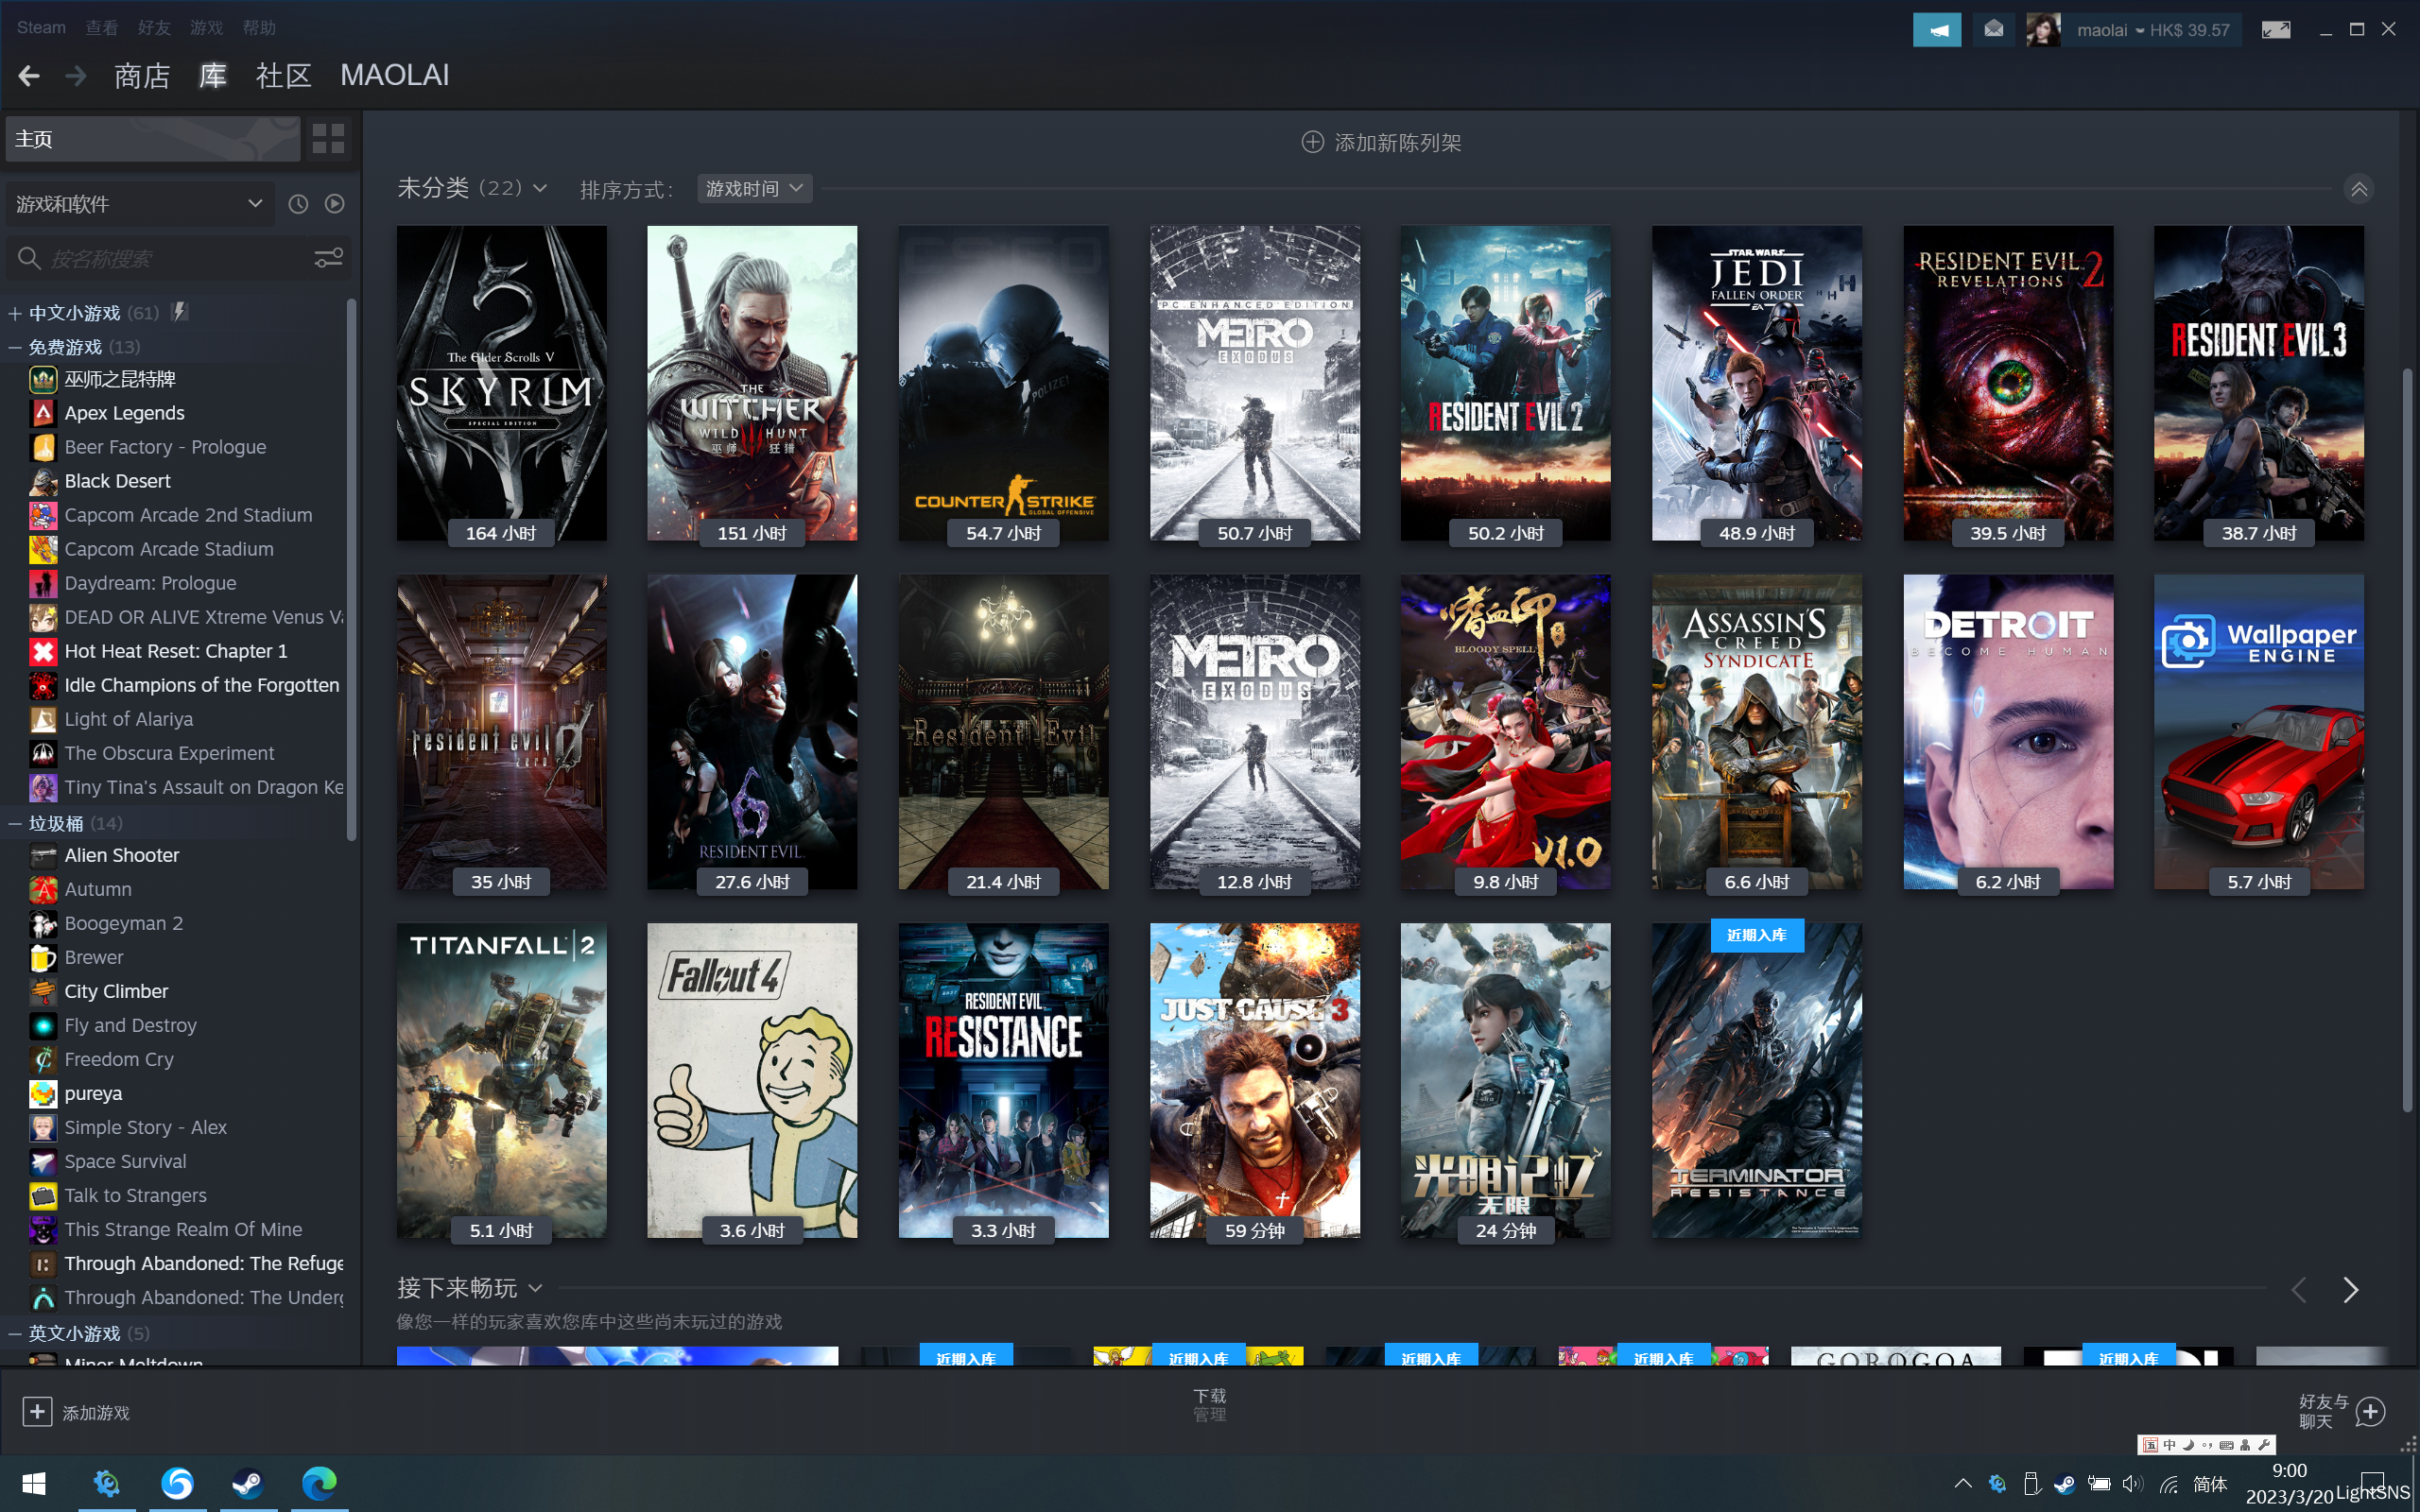Open the 游戏 menu

coord(206,28)
